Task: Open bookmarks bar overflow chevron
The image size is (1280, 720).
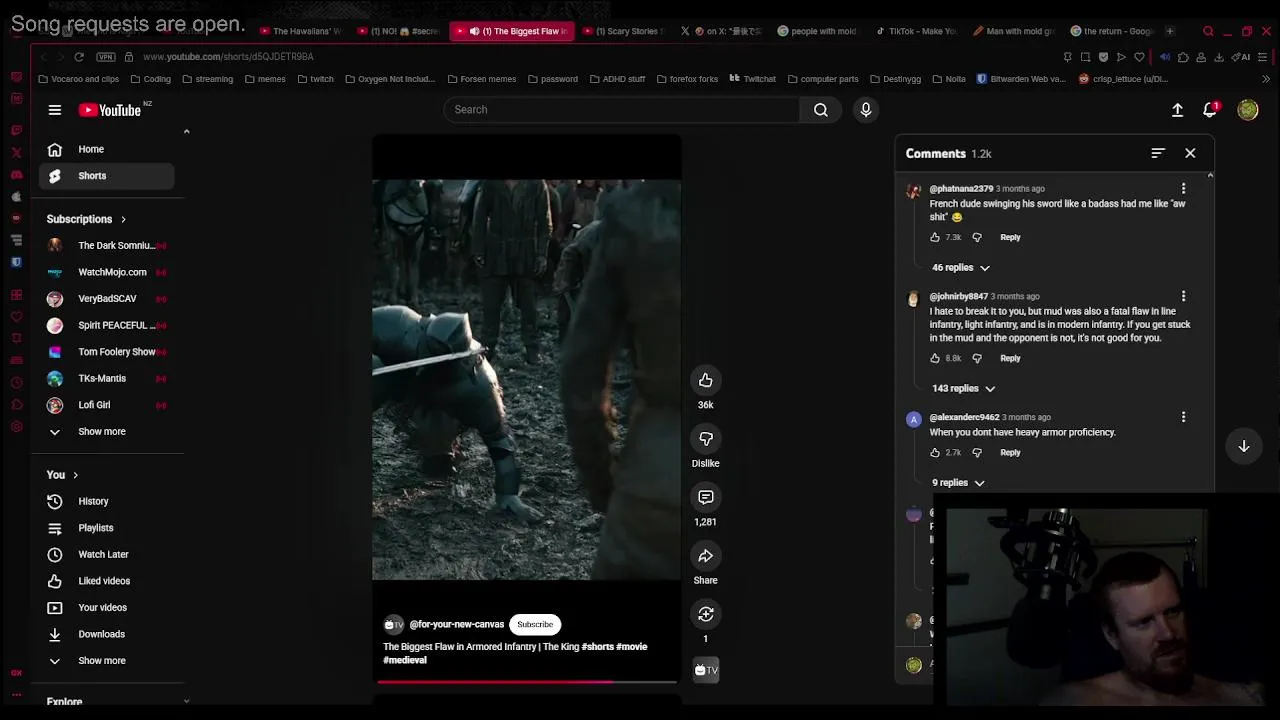Action: tap(1266, 79)
